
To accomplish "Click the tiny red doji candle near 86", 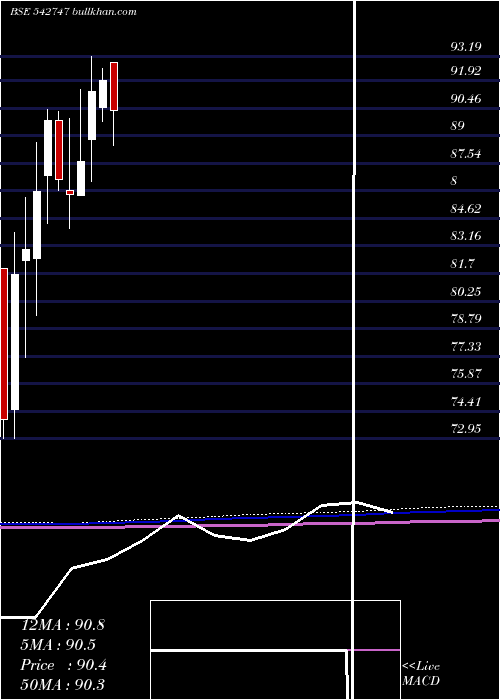I will click(x=70, y=192).
